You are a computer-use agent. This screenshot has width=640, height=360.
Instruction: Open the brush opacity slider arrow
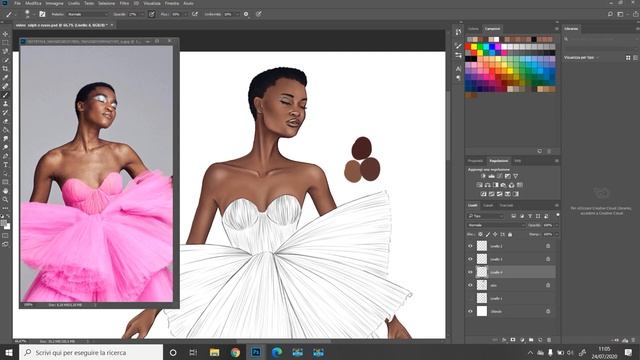pyautogui.click(x=142, y=14)
